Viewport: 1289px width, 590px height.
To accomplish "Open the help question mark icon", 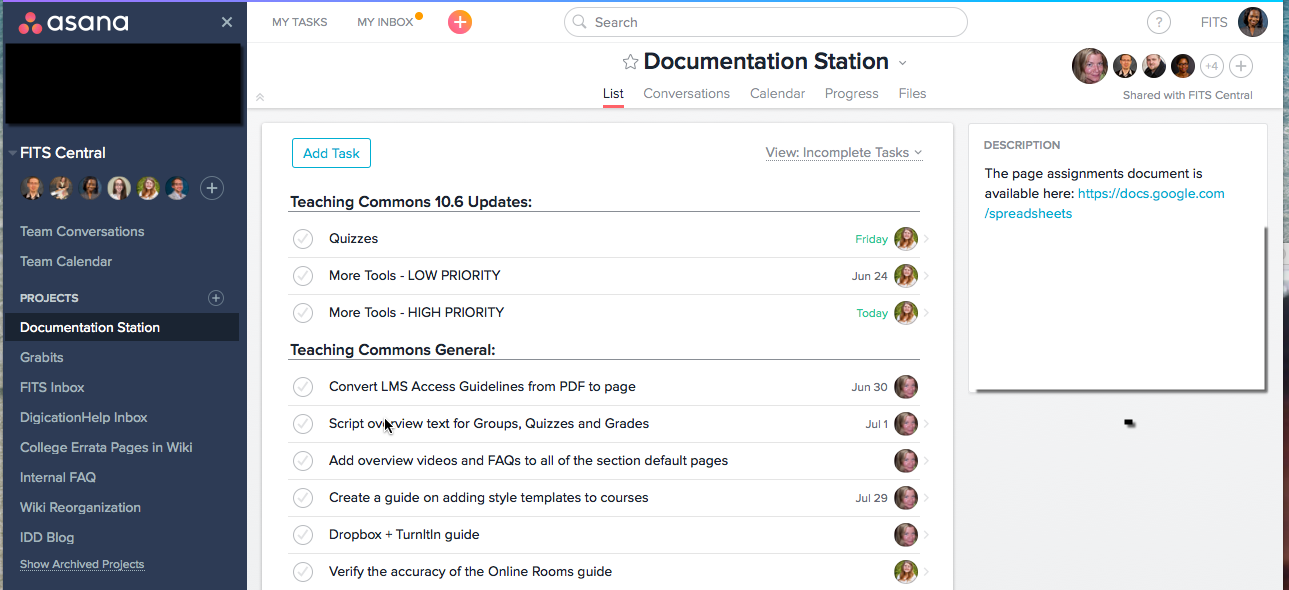I will (1158, 23).
